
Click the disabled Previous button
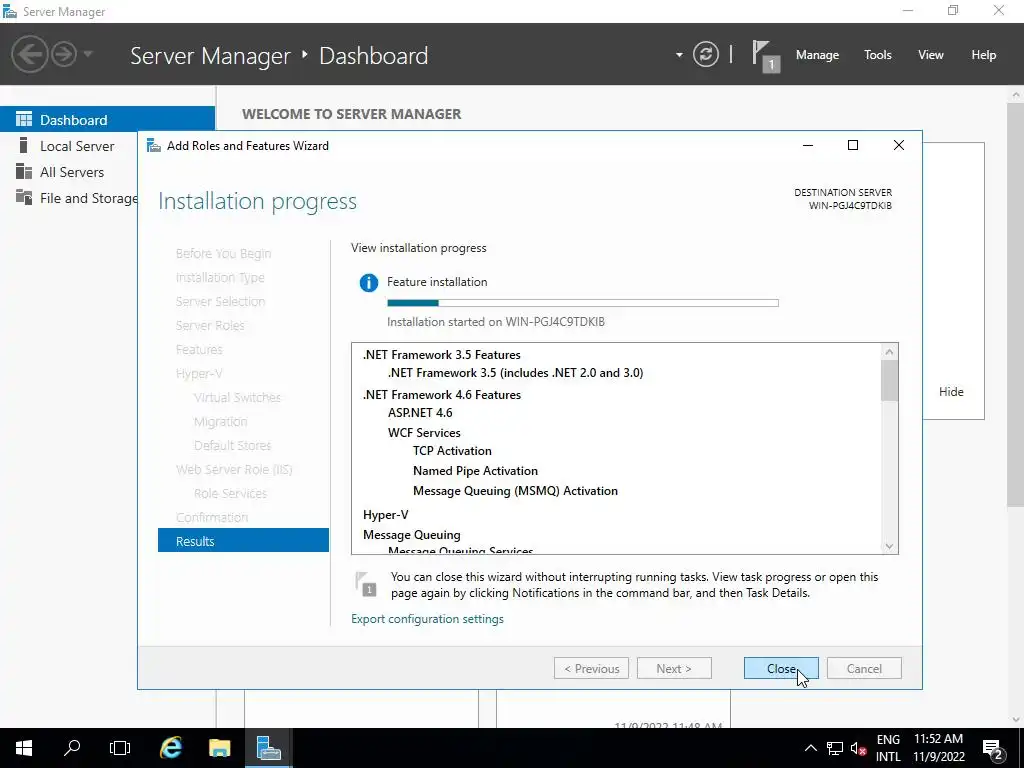[591, 668]
